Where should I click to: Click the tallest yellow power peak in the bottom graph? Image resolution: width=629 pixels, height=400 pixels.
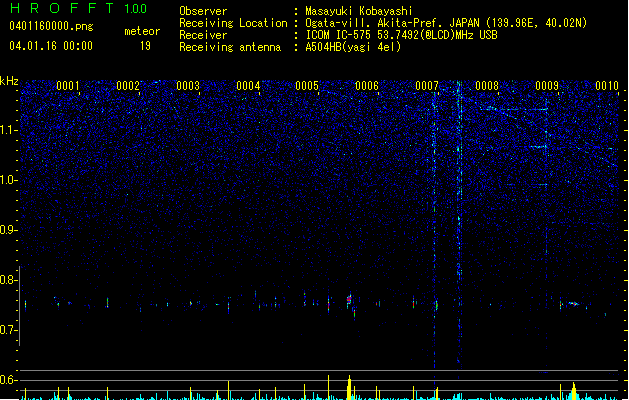click(x=349, y=387)
